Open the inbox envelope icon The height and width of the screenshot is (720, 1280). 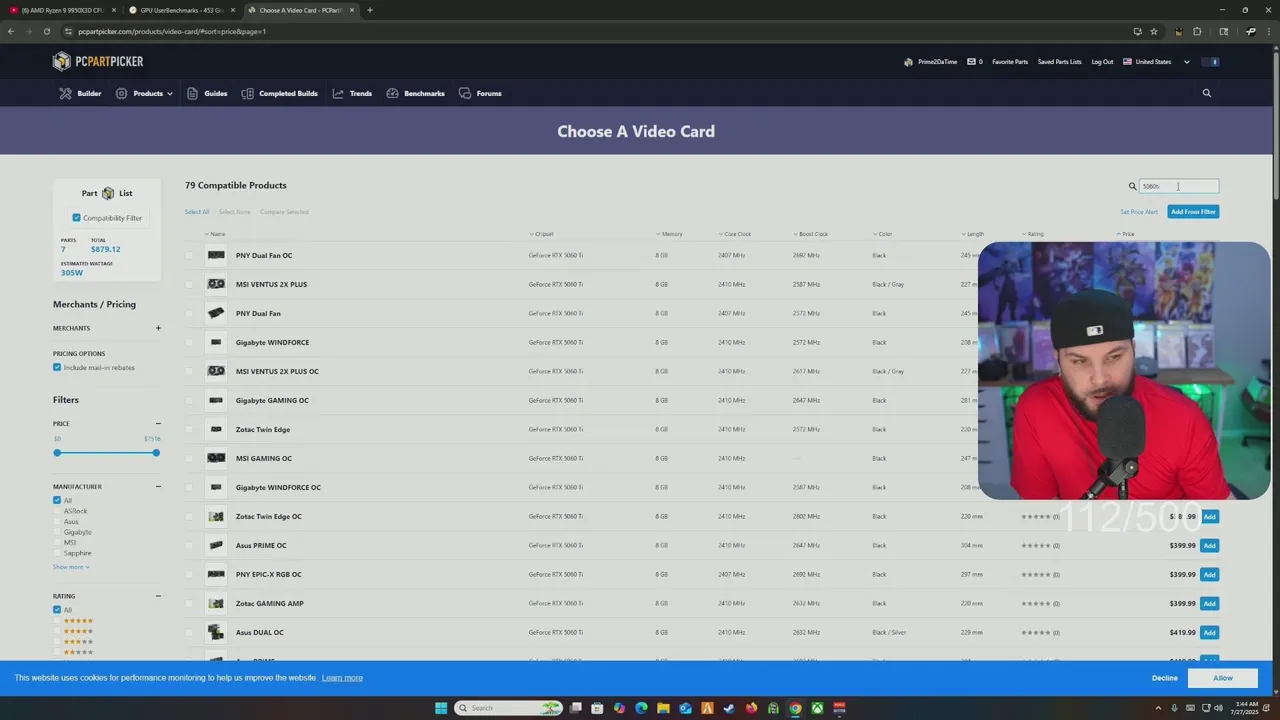tap(971, 62)
